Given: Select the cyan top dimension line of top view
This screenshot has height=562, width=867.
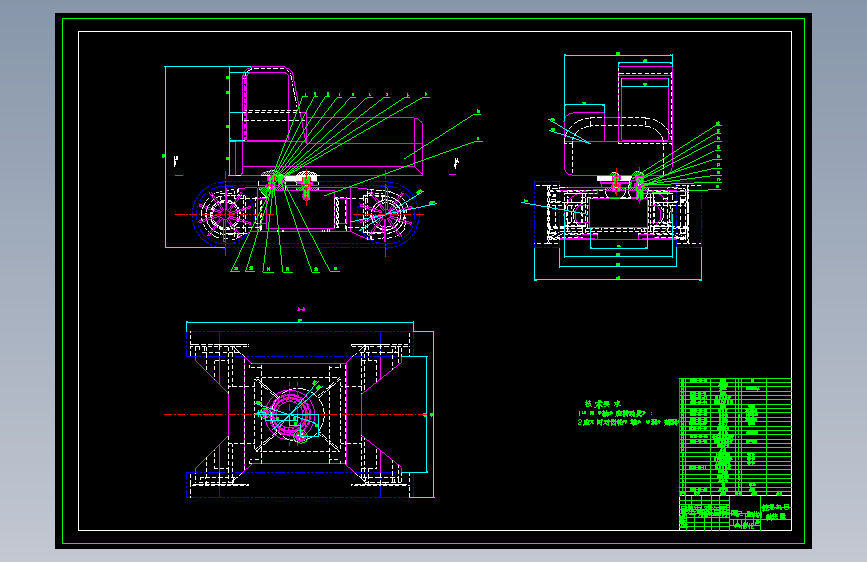Looking at the screenshot, I should coord(300,322).
